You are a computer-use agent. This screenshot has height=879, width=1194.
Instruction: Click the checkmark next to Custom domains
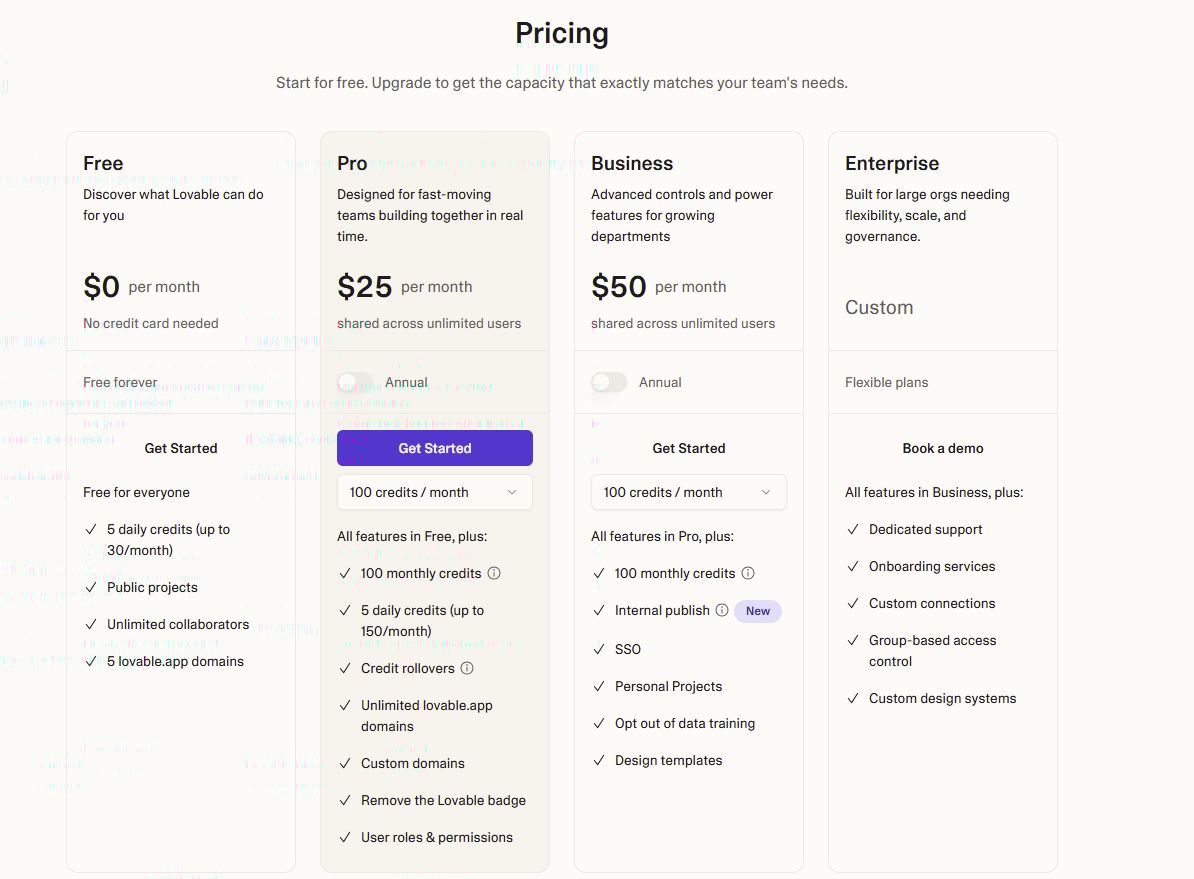(345, 763)
